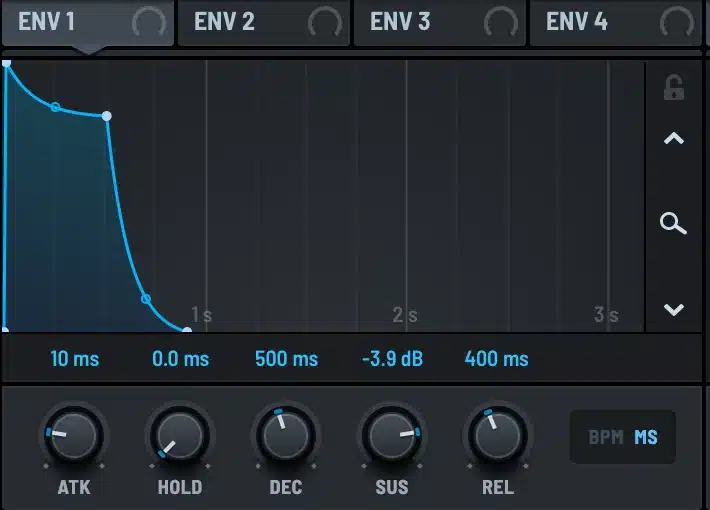Click the ENV 4 modulation source arc icon
The width and height of the screenshot is (710, 510).
tap(677, 22)
